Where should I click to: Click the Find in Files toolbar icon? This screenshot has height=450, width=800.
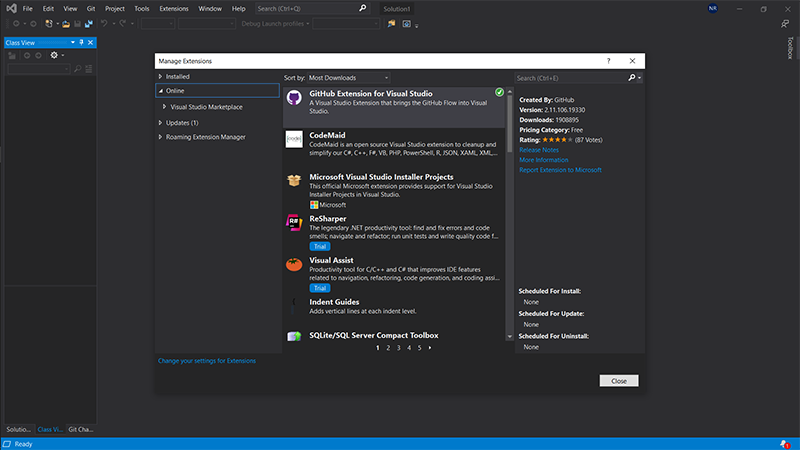tap(391, 23)
